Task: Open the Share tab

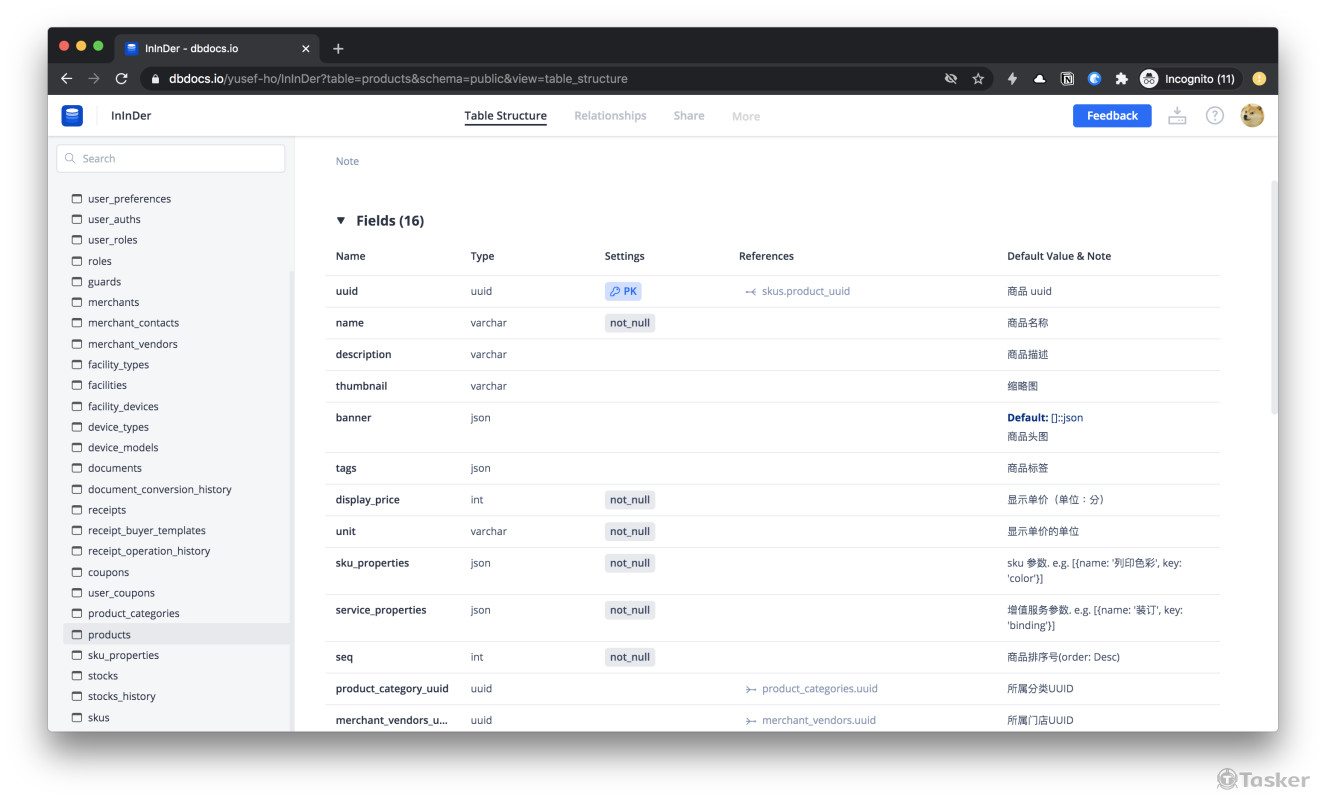Action: 688,116
